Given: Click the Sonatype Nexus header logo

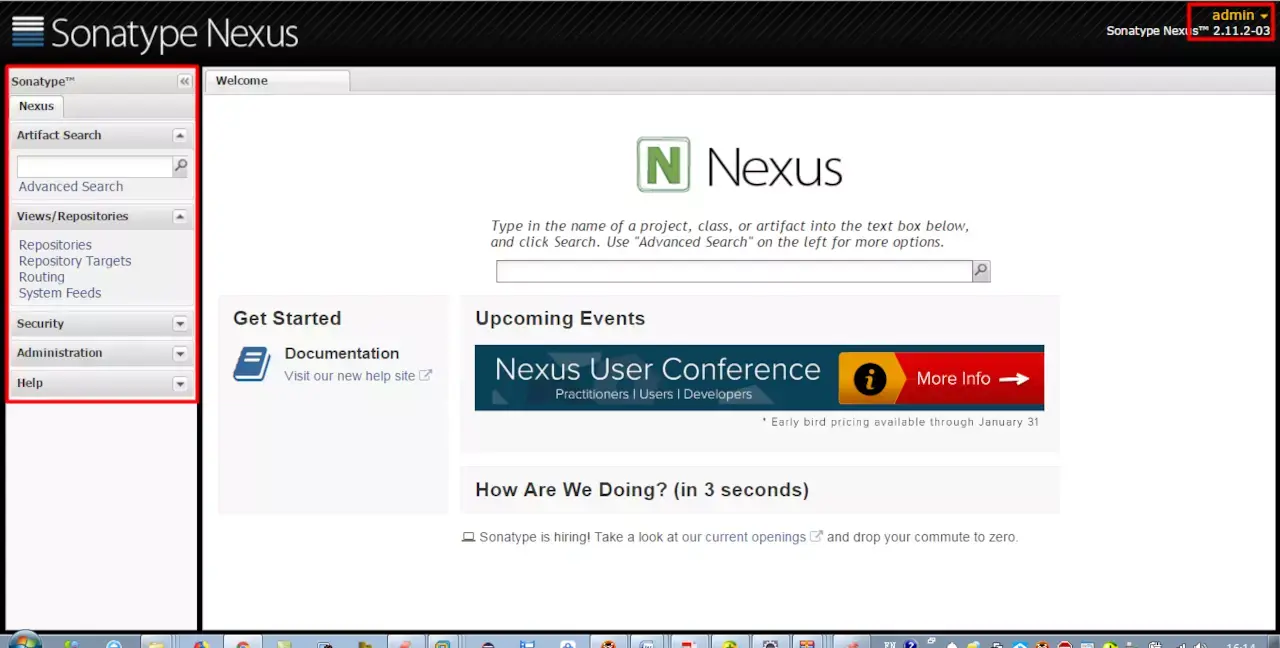Looking at the screenshot, I should point(155,33).
